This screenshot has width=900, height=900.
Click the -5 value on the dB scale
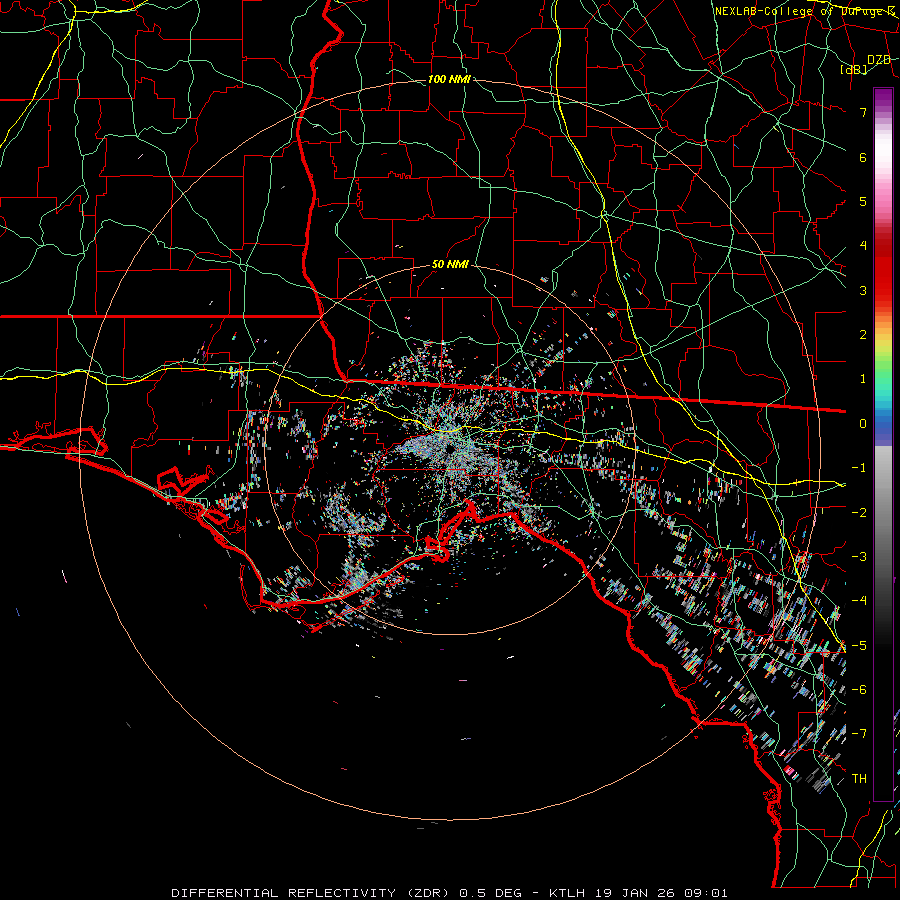(859, 645)
